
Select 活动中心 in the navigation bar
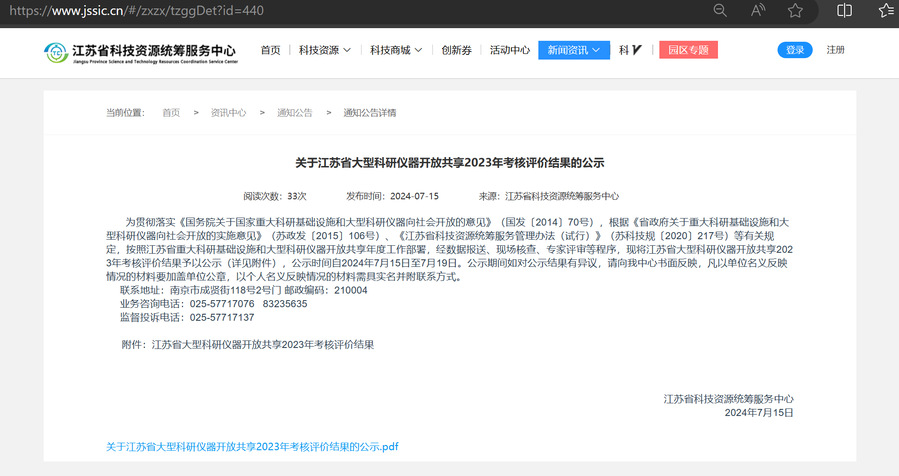click(x=509, y=50)
